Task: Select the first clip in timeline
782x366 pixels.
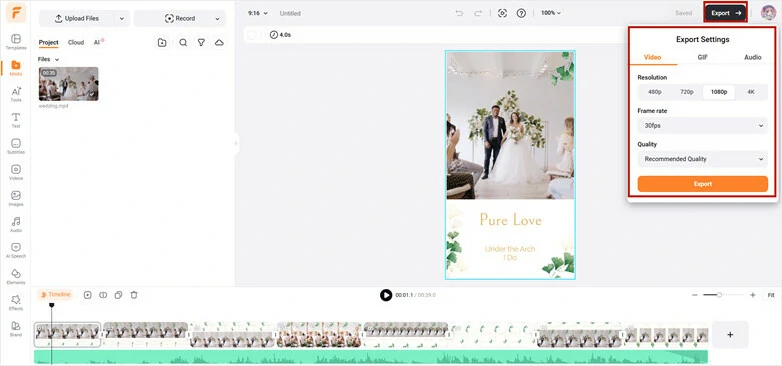Action: point(67,335)
